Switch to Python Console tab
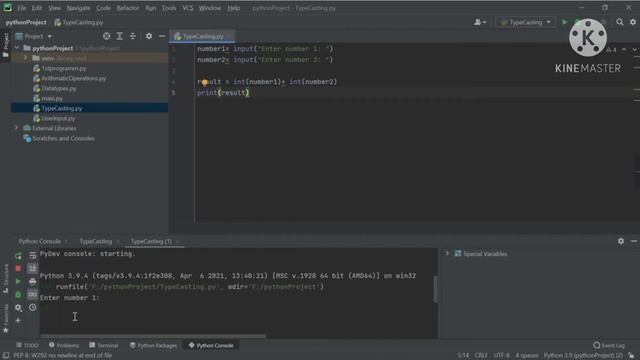Viewport: 640px width, 360px height. click(x=40, y=242)
